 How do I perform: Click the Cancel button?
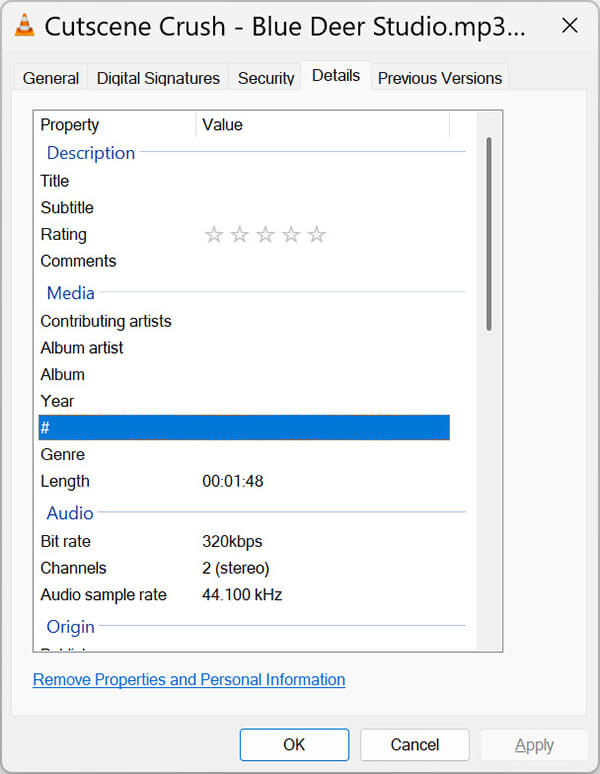coord(415,744)
